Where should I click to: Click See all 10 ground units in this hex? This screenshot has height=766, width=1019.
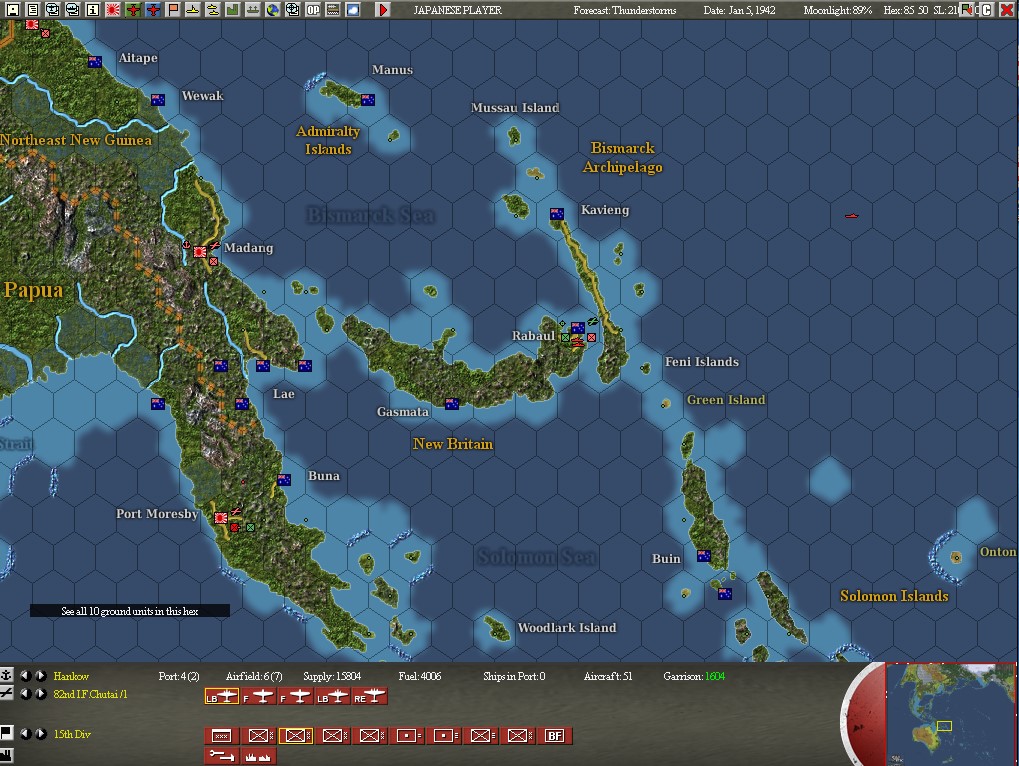[129, 611]
